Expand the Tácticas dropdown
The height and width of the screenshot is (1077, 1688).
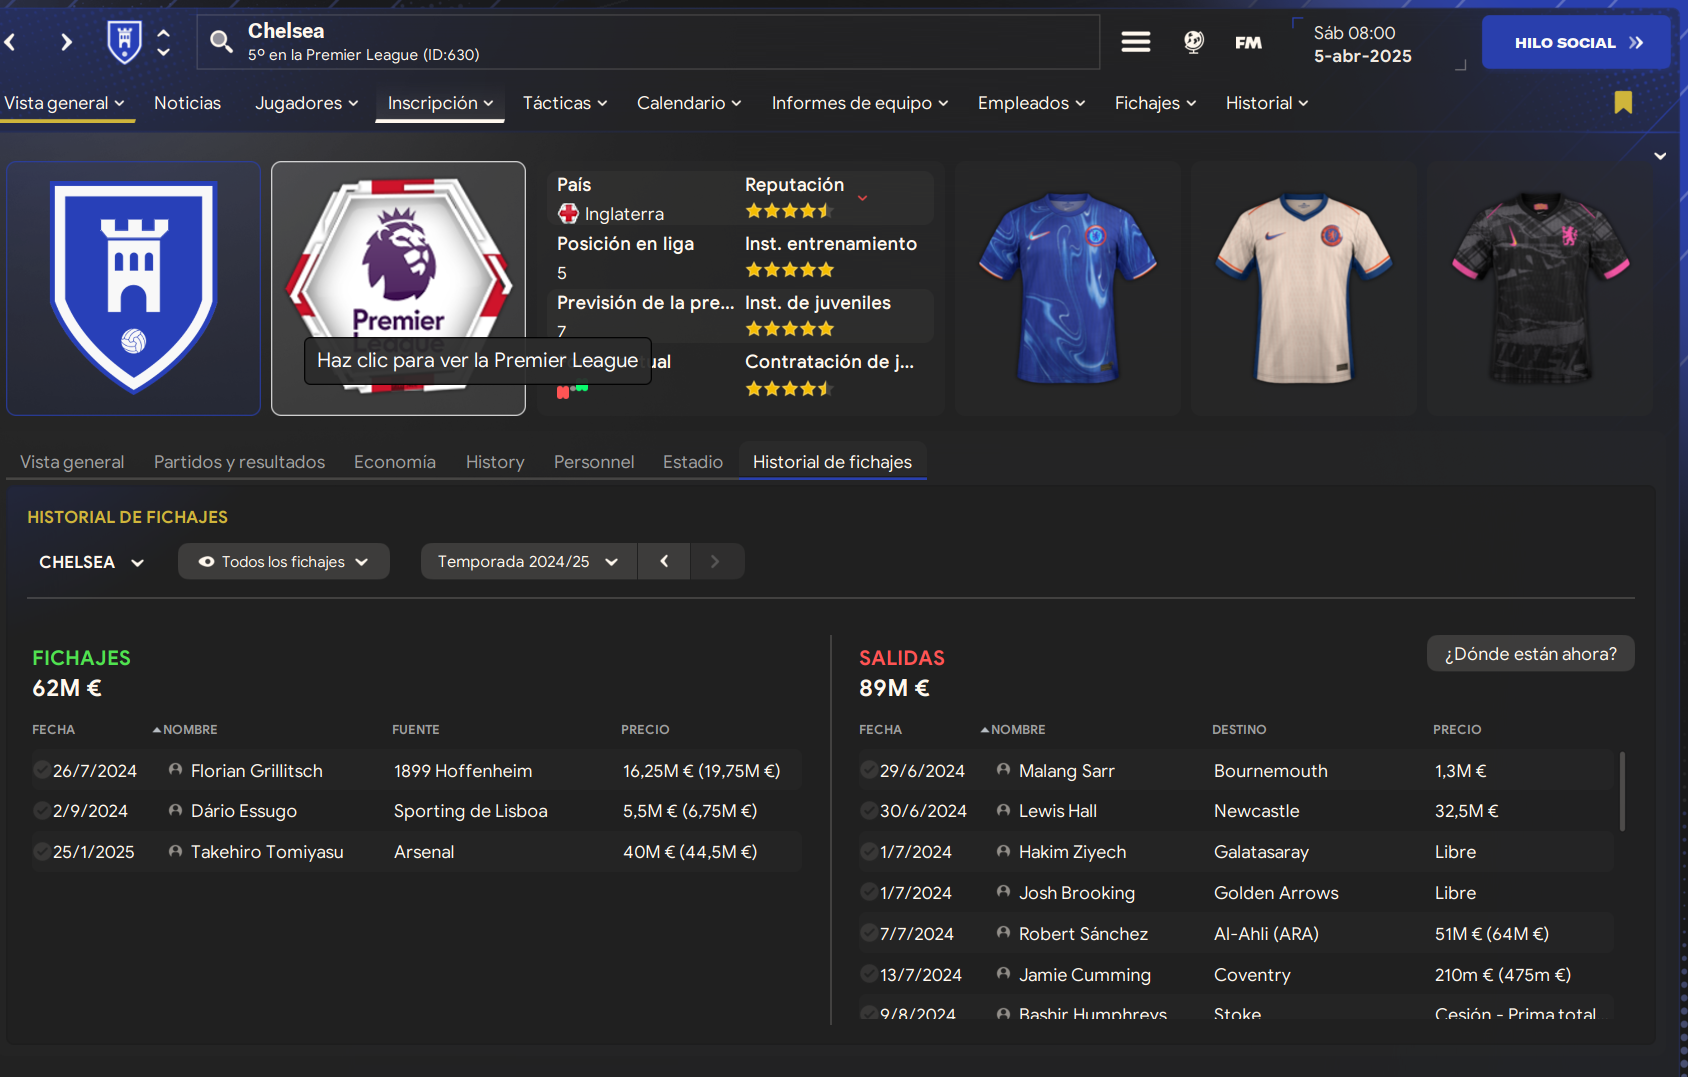tap(565, 103)
